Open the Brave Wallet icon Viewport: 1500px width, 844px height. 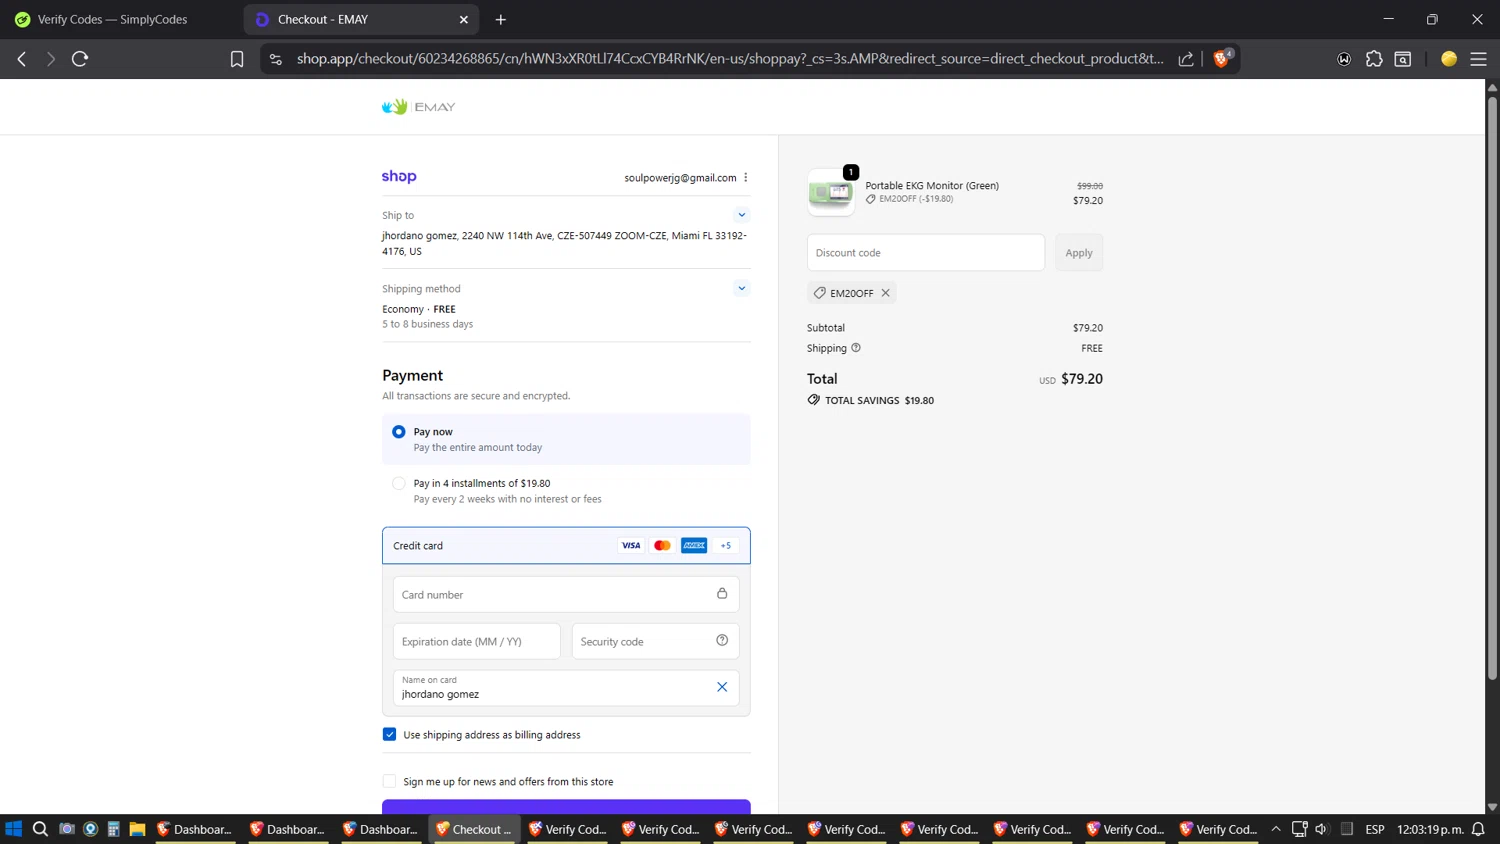[x=1344, y=59]
